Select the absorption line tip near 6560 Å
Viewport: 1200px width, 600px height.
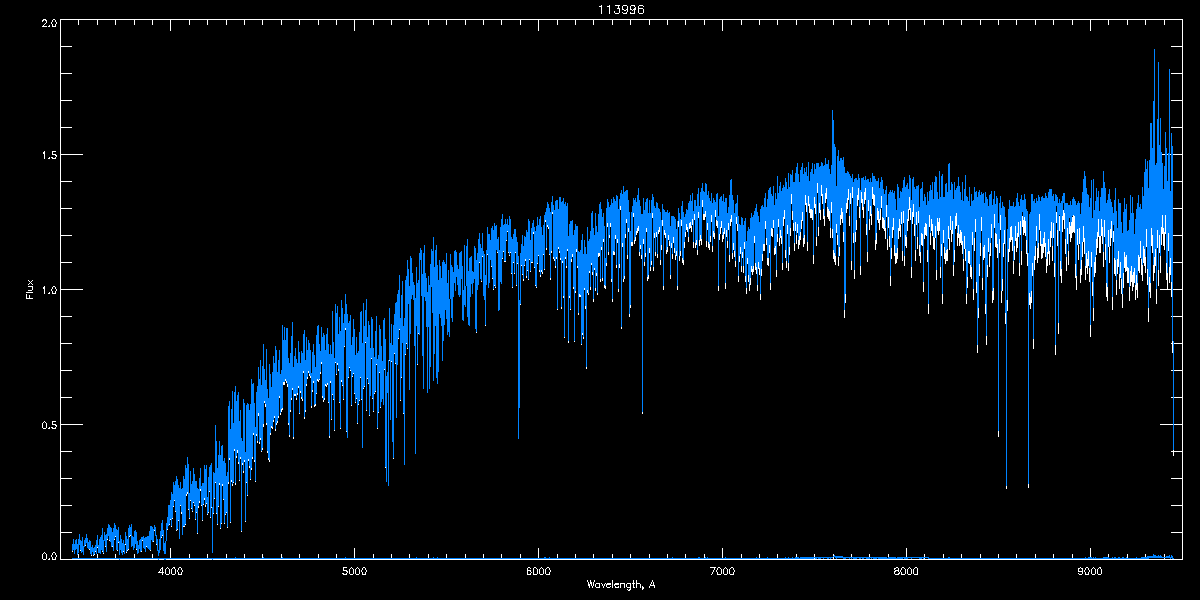642,411
